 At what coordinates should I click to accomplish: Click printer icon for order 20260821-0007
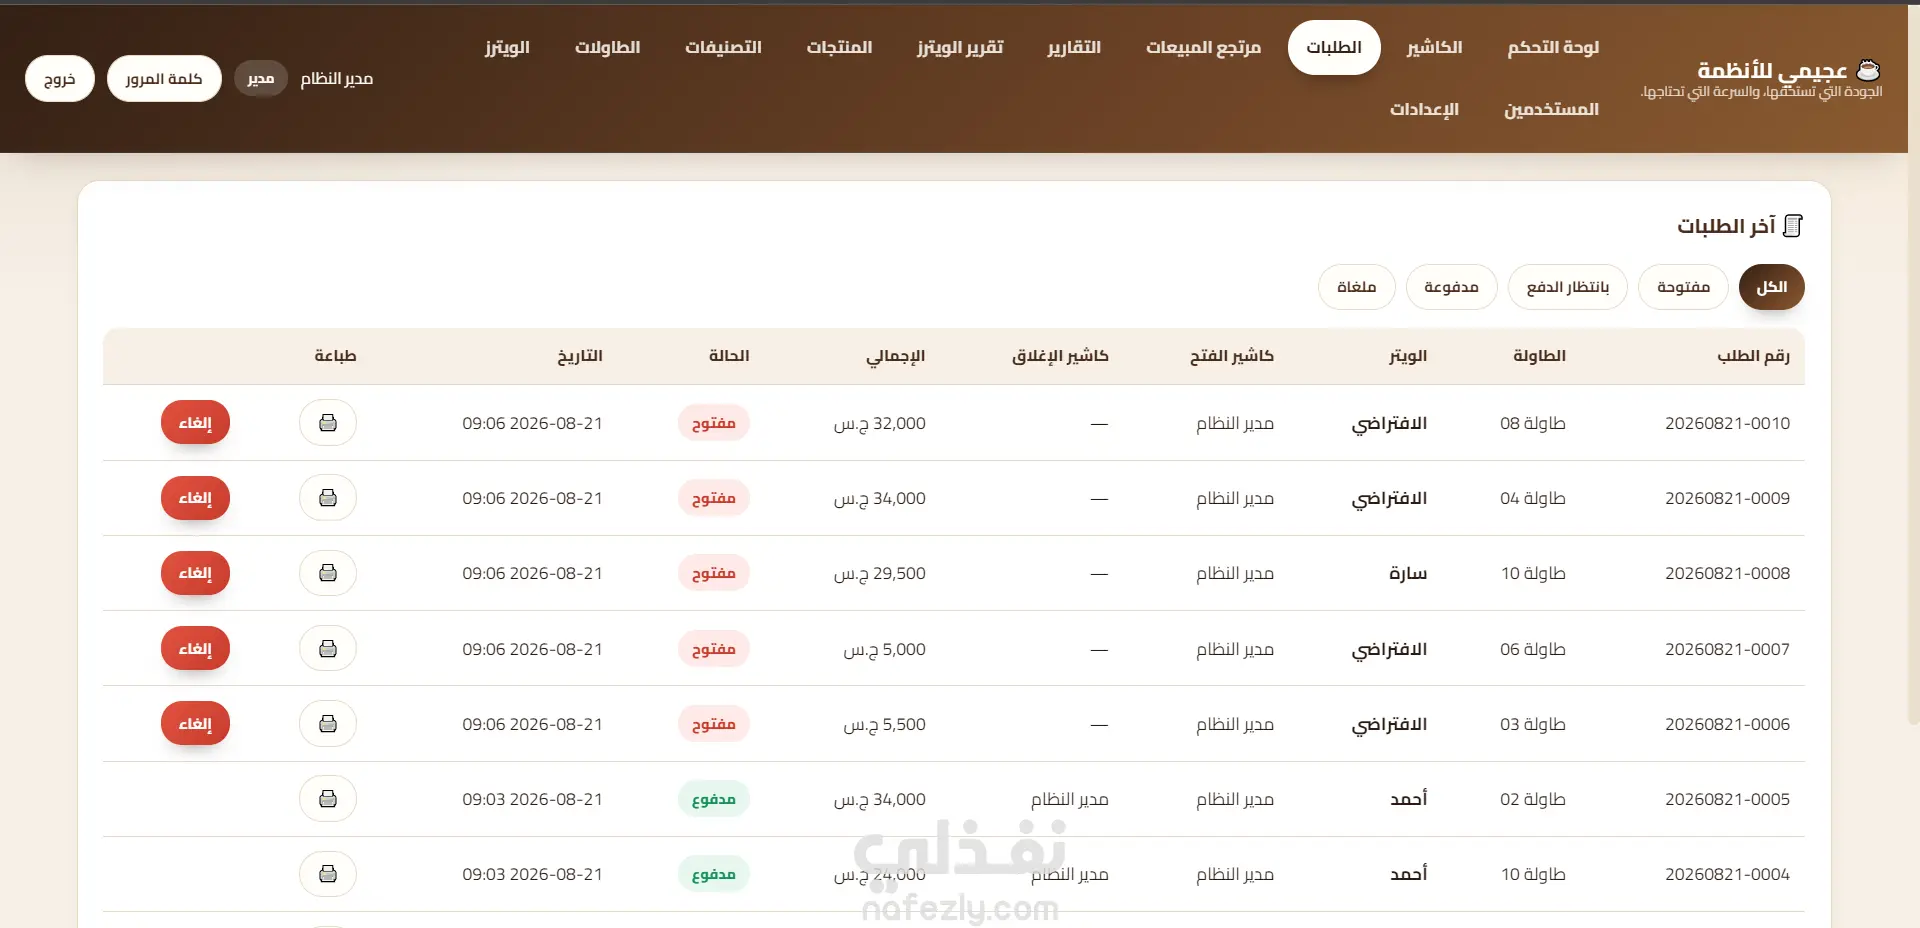[x=328, y=649]
